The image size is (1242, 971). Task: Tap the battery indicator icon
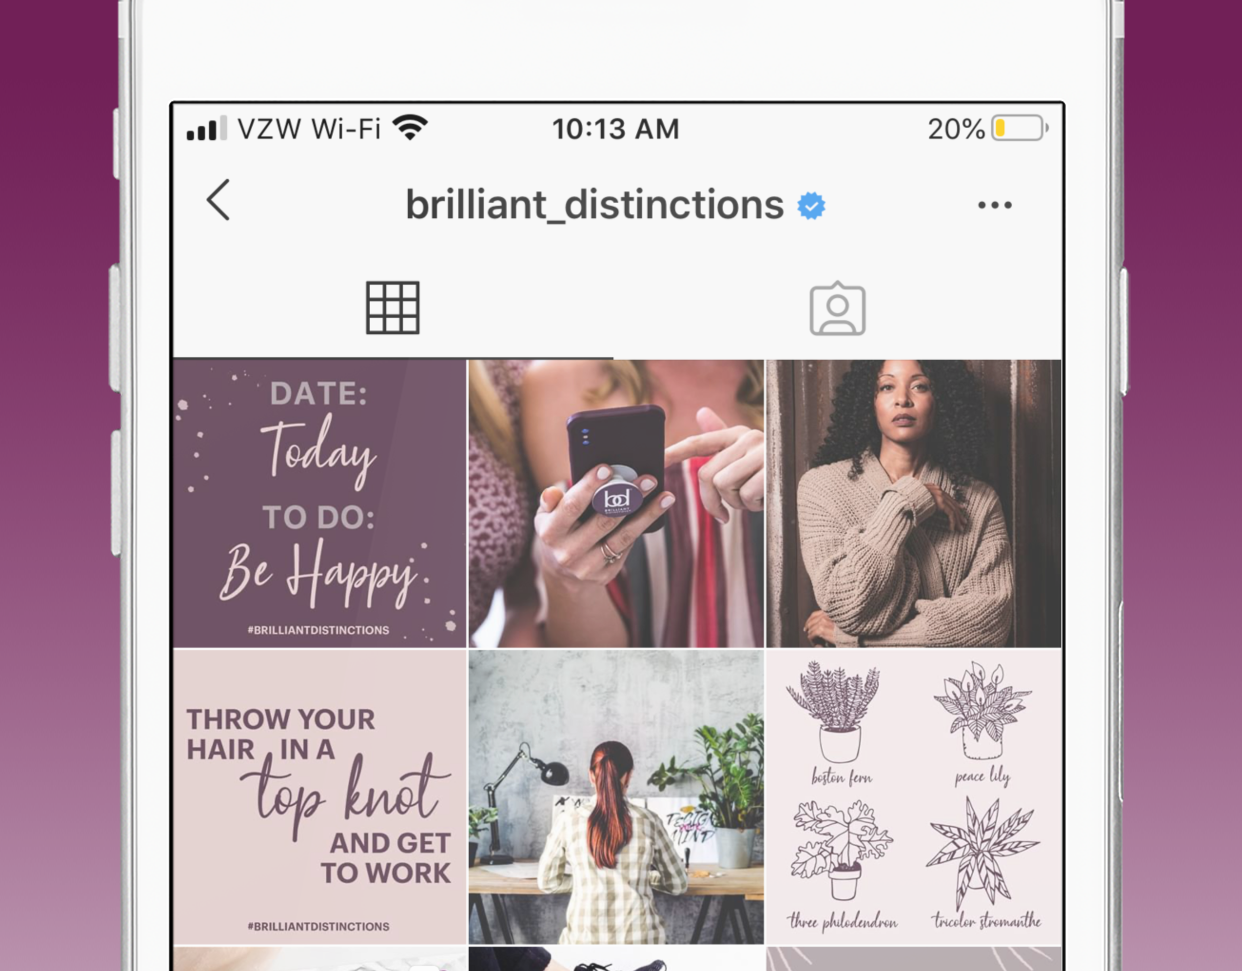[x=1020, y=128]
